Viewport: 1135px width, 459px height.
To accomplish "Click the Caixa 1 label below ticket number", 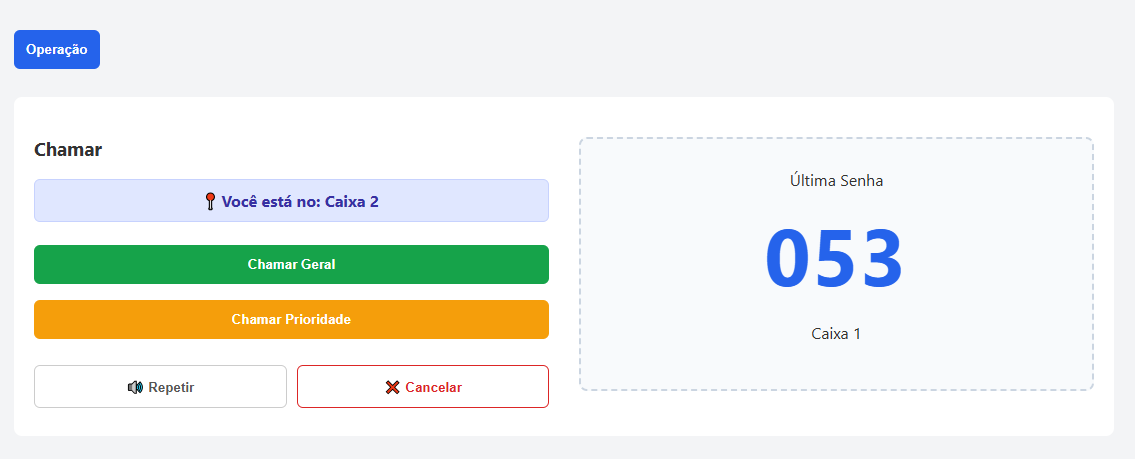I will (836, 333).
